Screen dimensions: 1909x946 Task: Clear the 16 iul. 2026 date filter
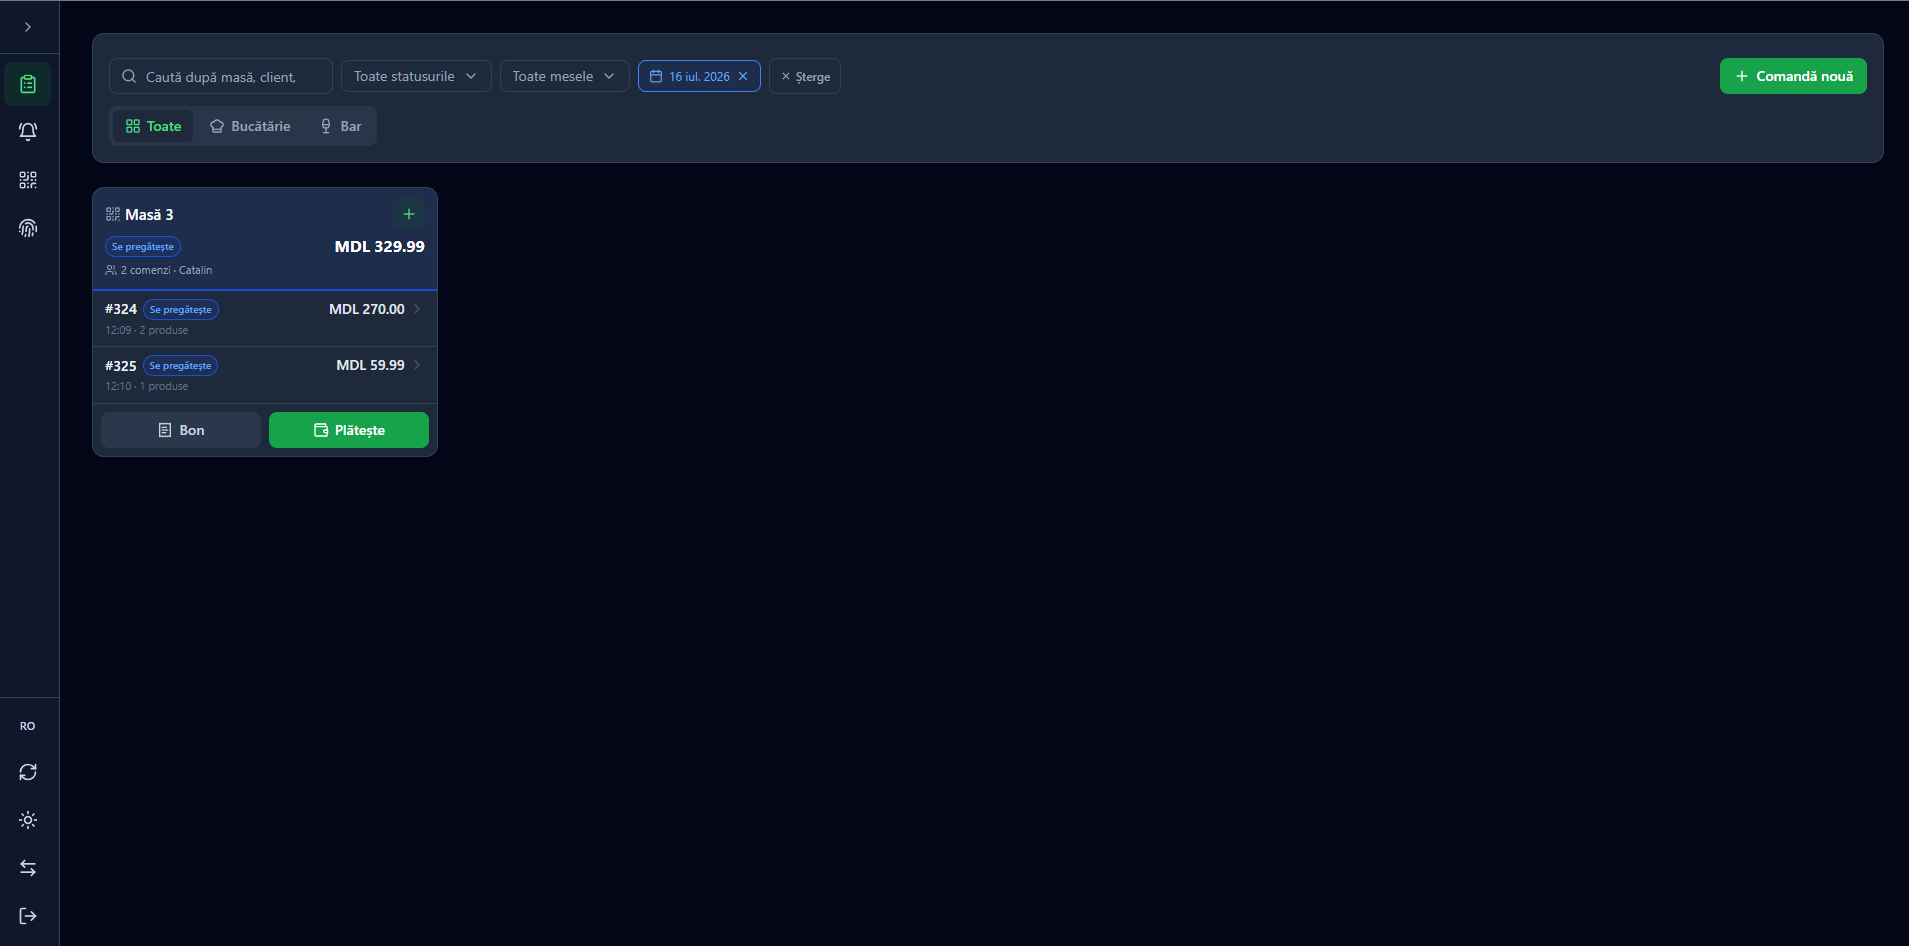[x=743, y=76]
